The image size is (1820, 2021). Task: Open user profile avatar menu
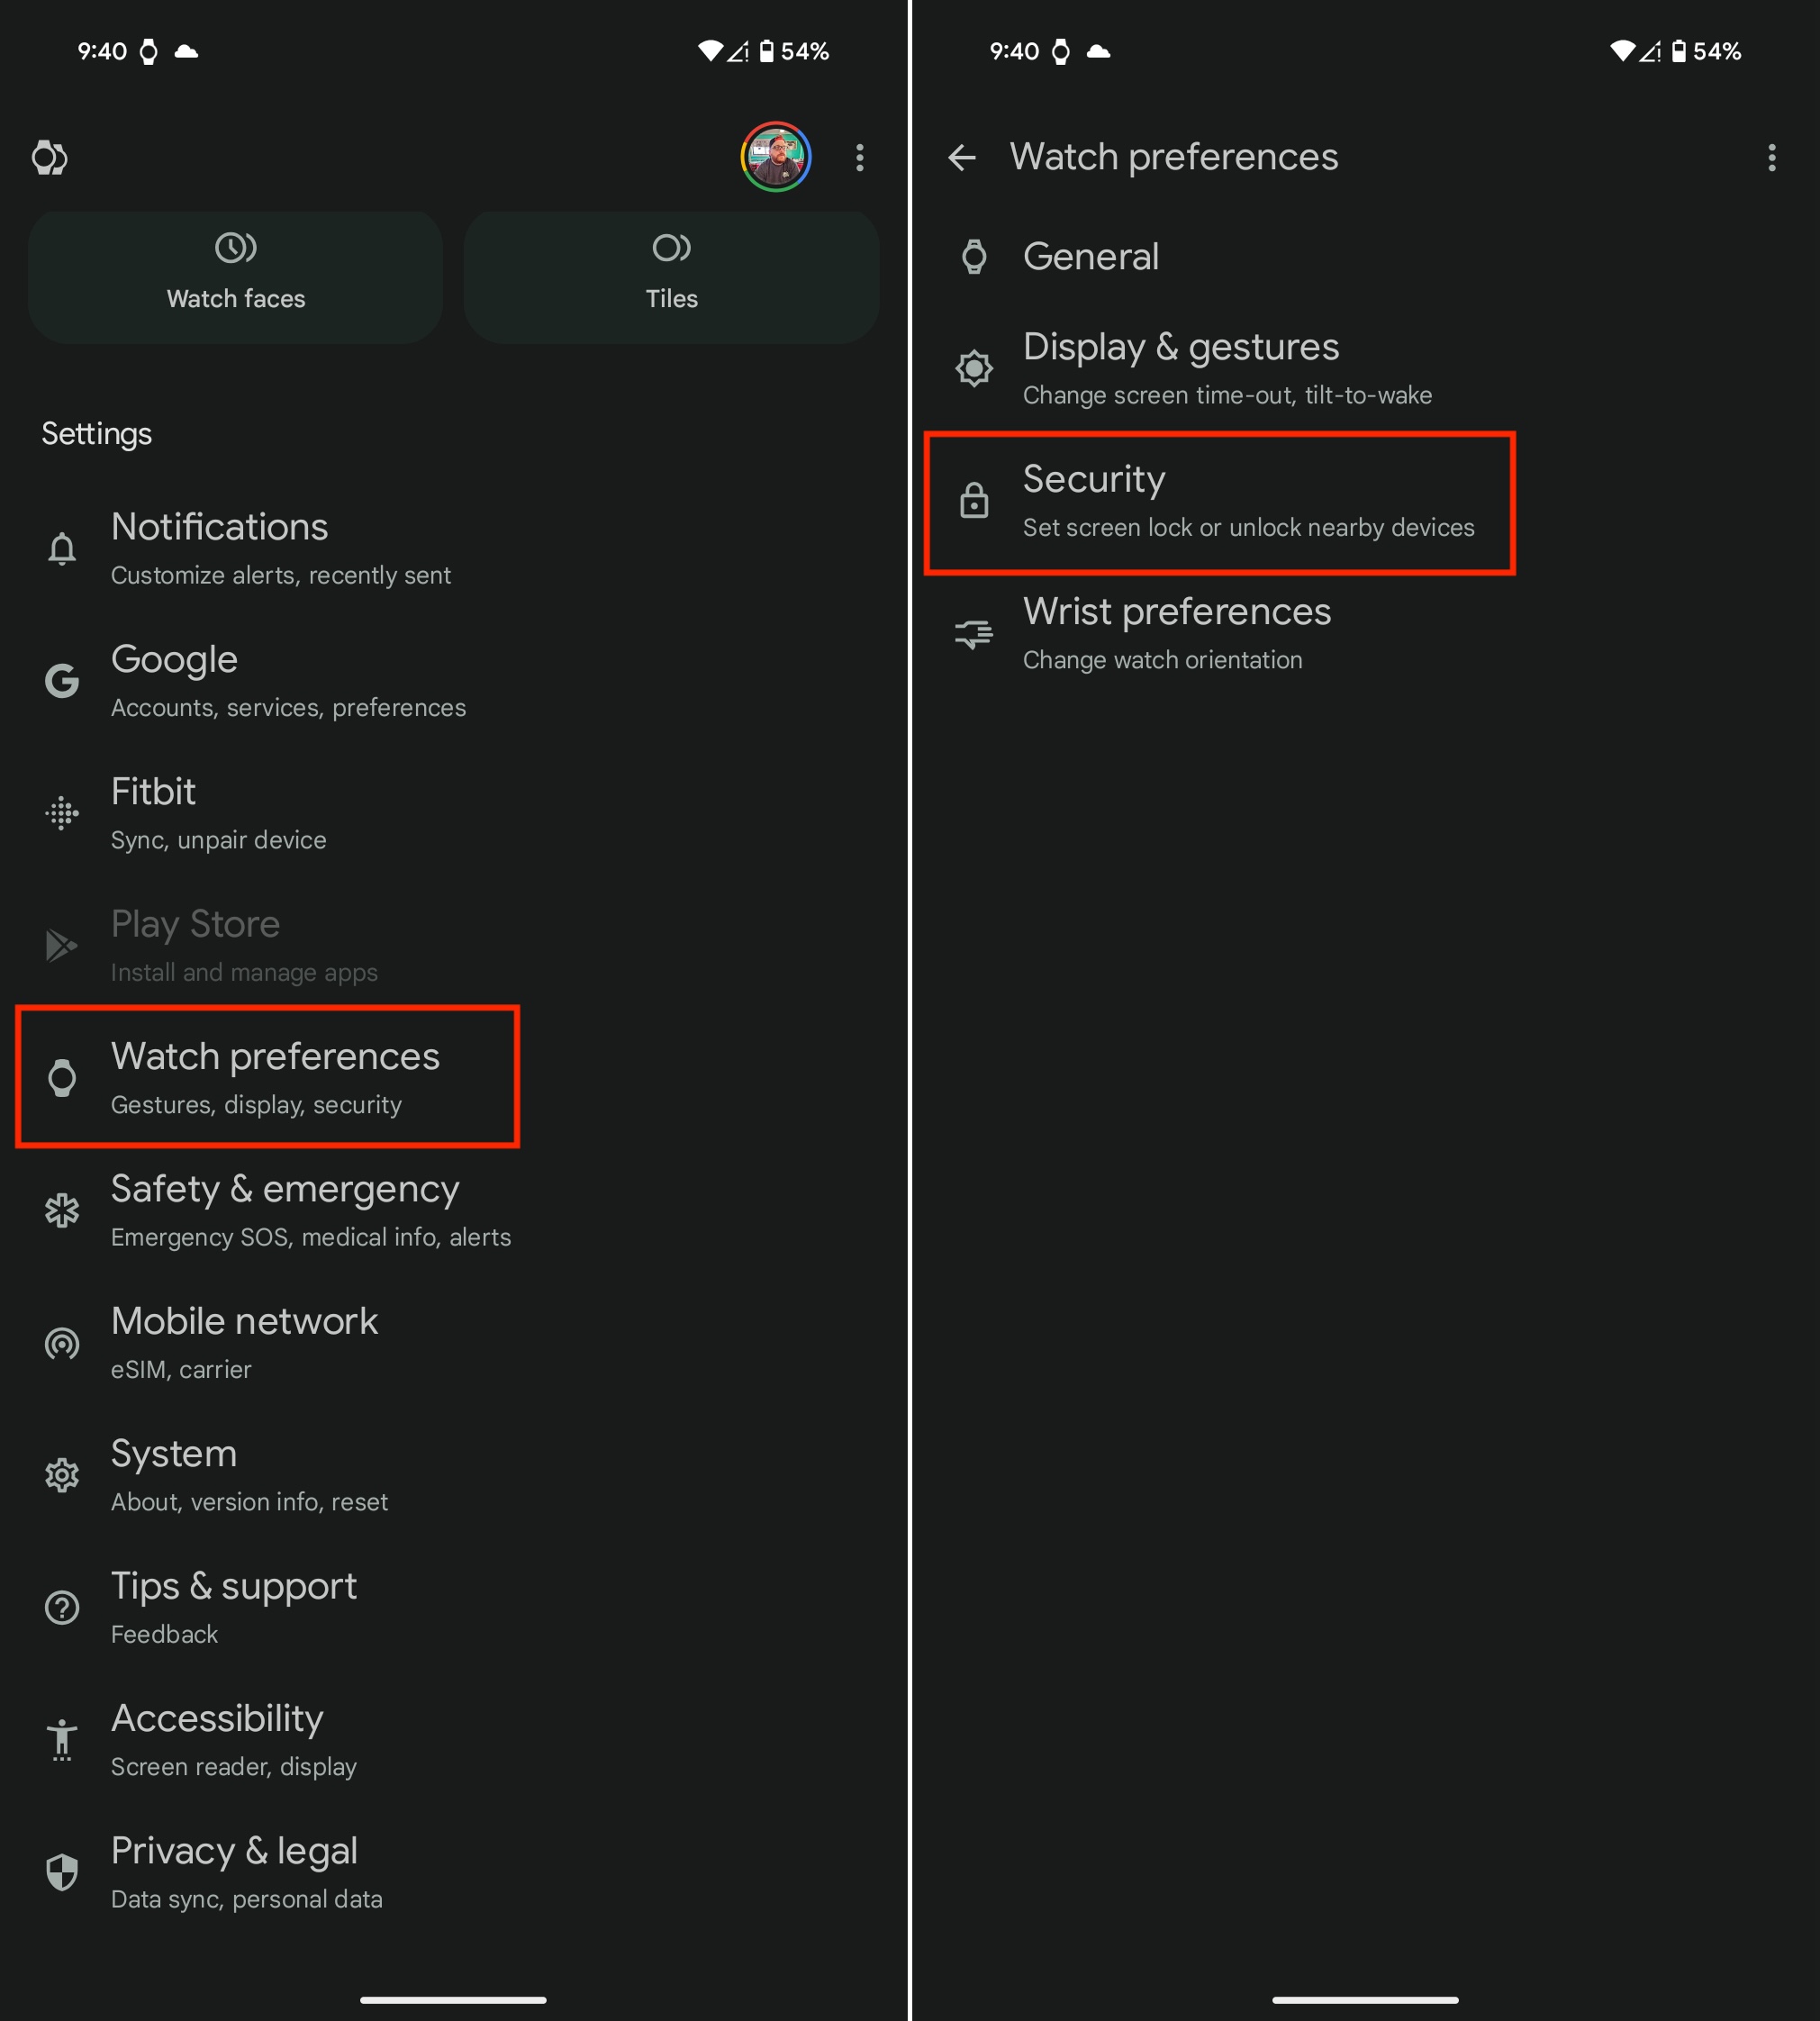[774, 159]
